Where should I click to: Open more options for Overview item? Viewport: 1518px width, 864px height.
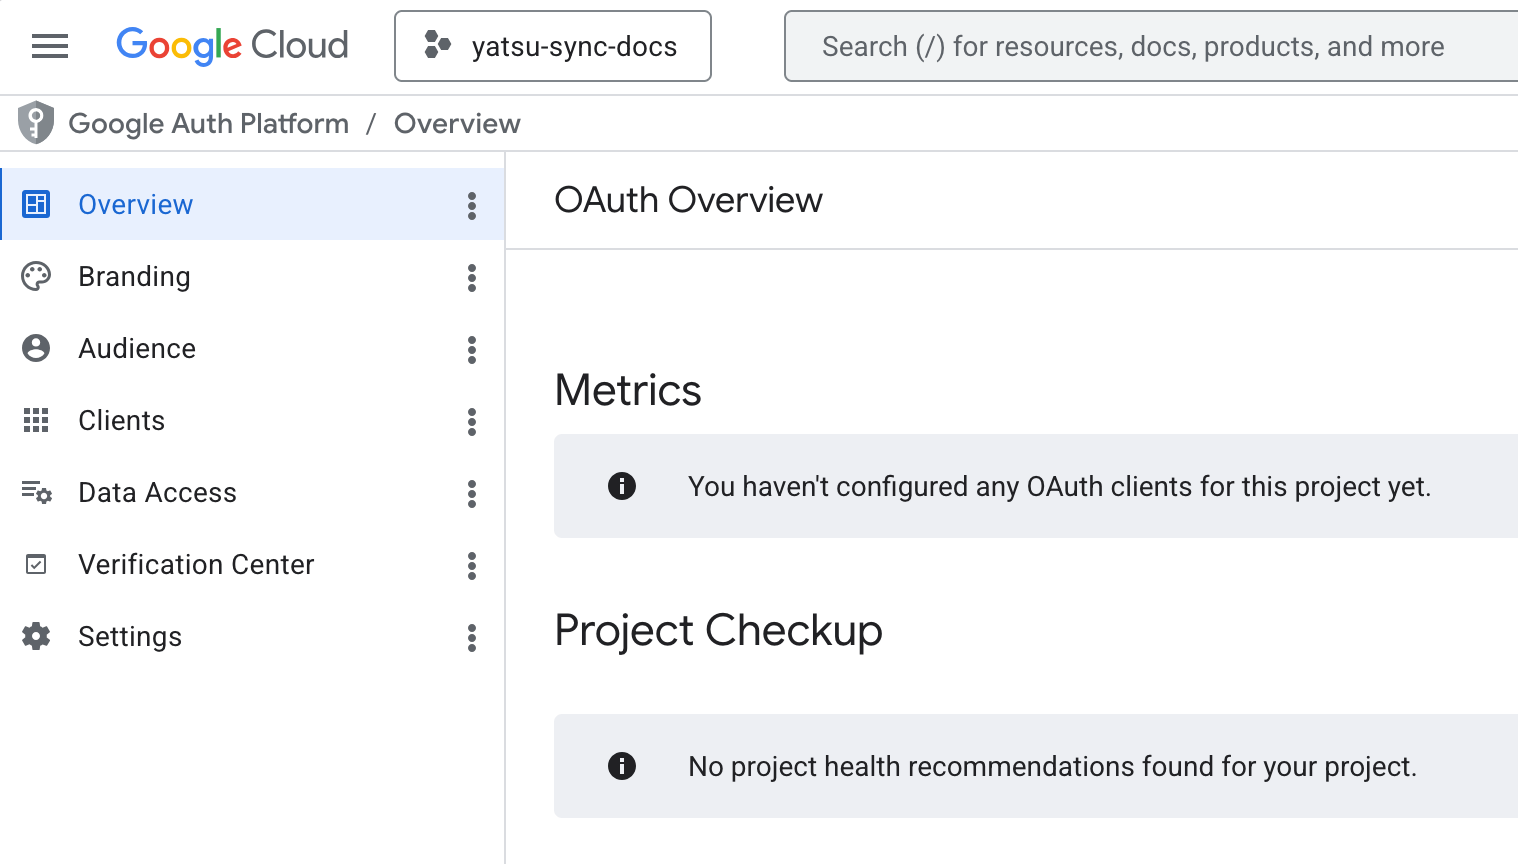472,205
